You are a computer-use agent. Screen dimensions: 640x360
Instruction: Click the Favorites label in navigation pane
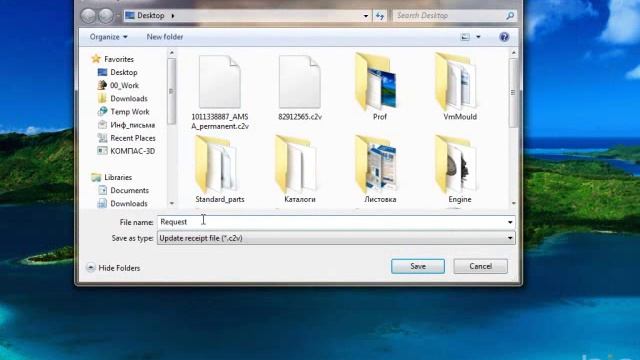point(119,59)
